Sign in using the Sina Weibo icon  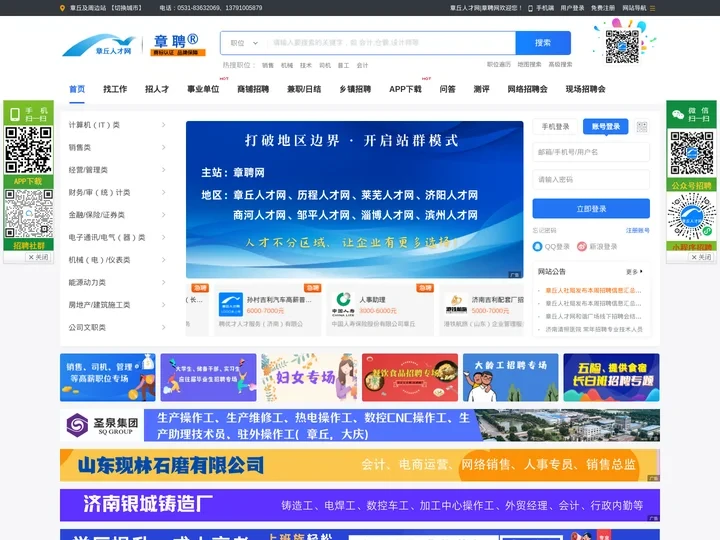(582, 247)
